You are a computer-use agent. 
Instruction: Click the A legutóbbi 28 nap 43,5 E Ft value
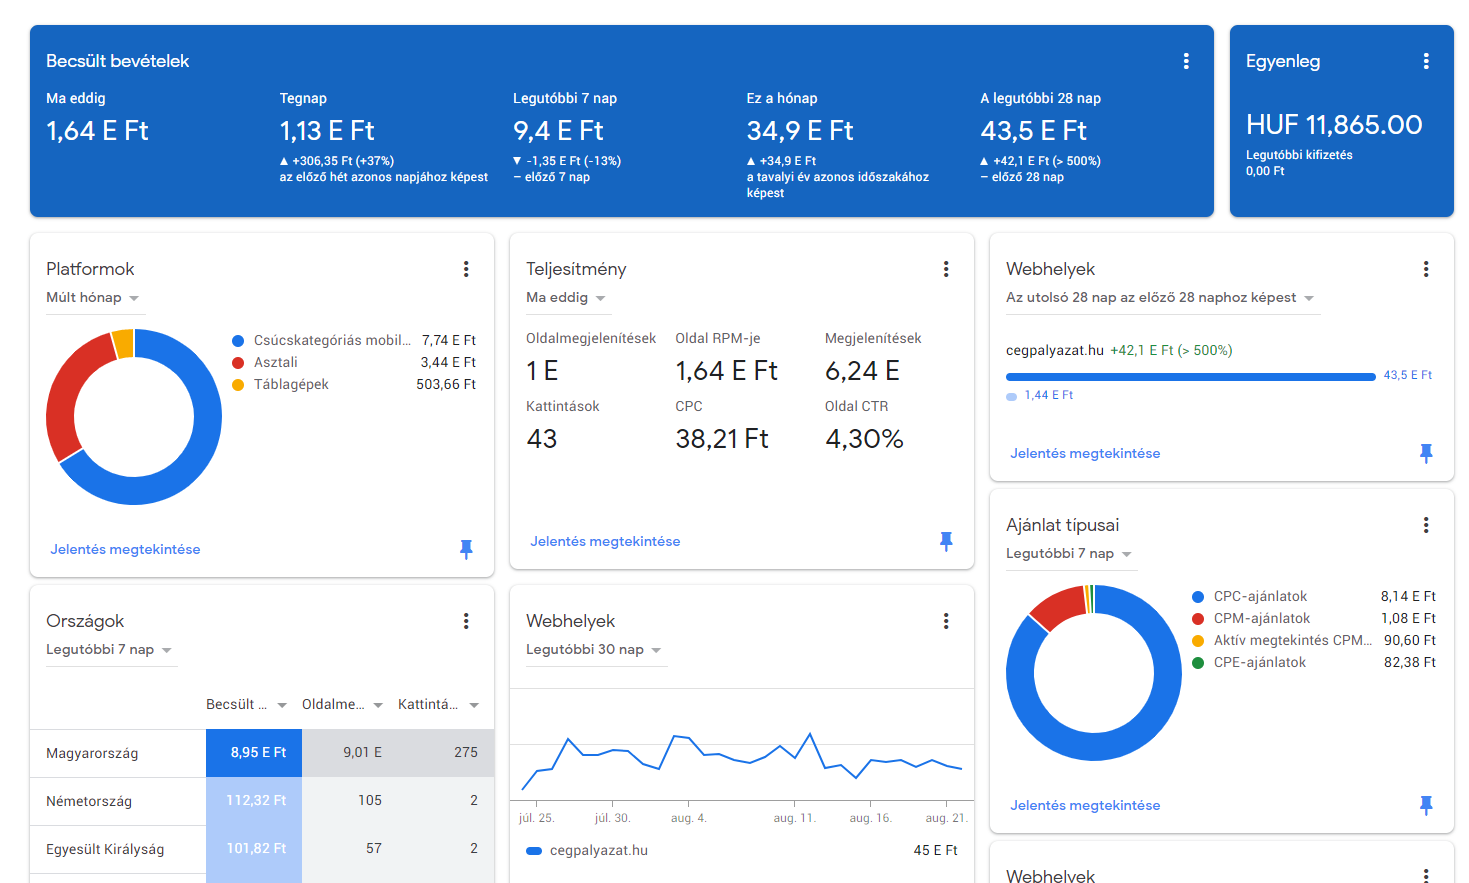(1034, 131)
